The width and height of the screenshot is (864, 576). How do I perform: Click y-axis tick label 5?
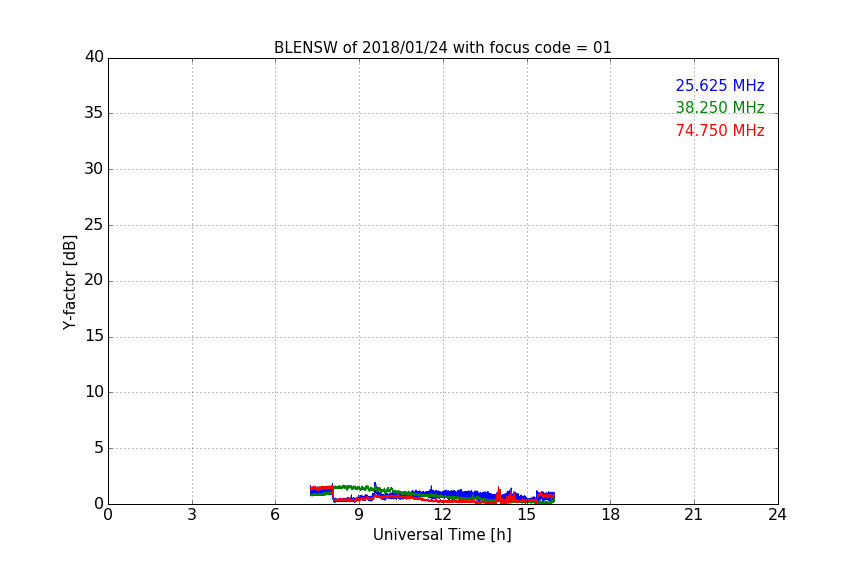tap(99, 448)
